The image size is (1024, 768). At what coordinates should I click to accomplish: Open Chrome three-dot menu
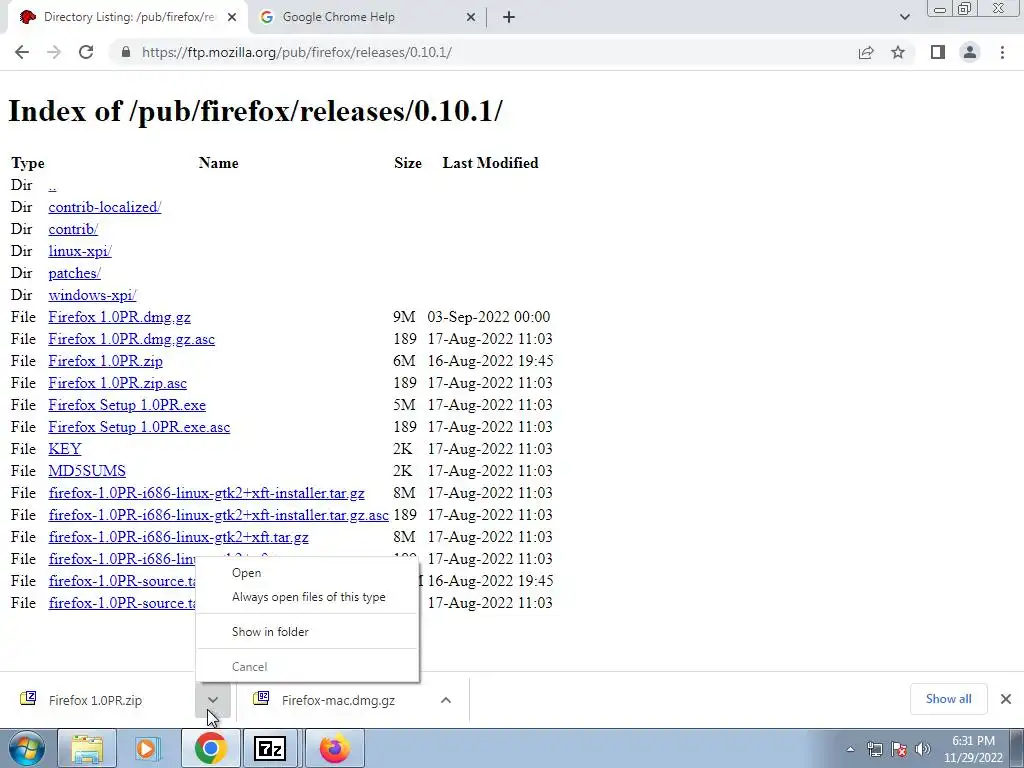coord(1002,52)
